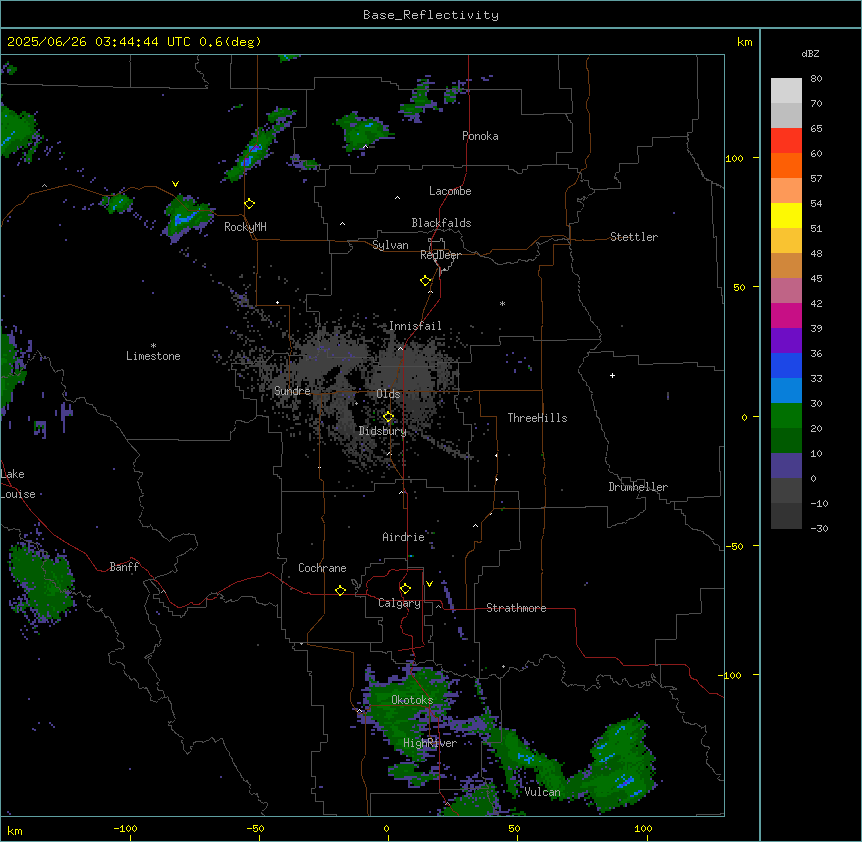The height and width of the screenshot is (842, 862).
Task: Click the Blackfalds label
Action: pyautogui.click(x=441, y=223)
